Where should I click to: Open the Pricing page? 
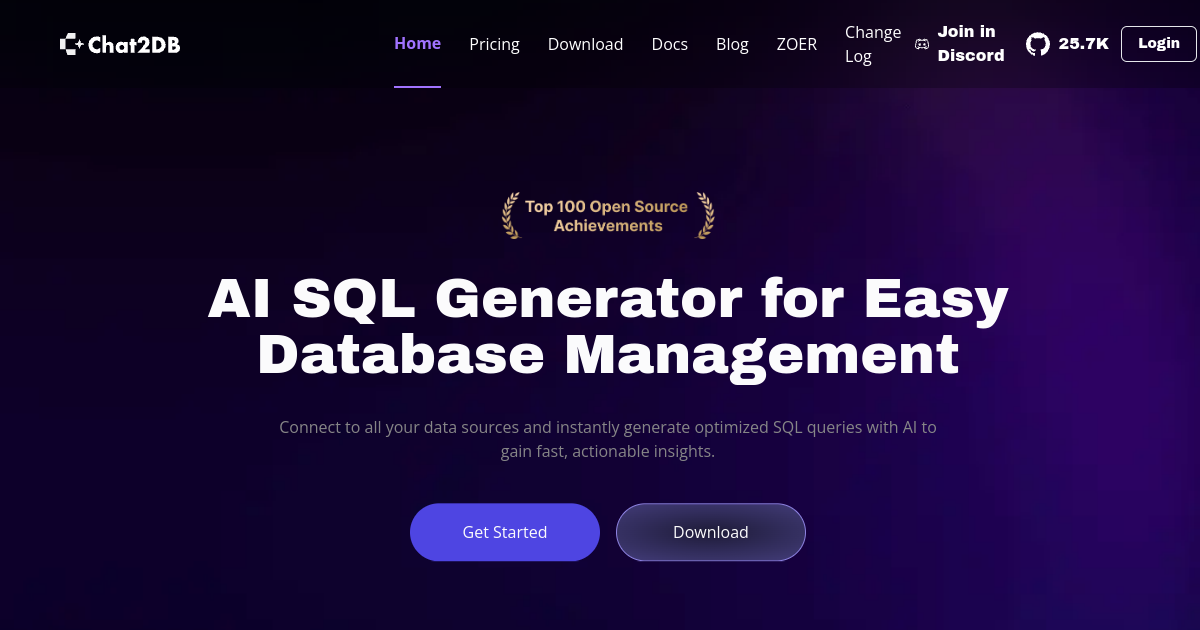point(494,44)
